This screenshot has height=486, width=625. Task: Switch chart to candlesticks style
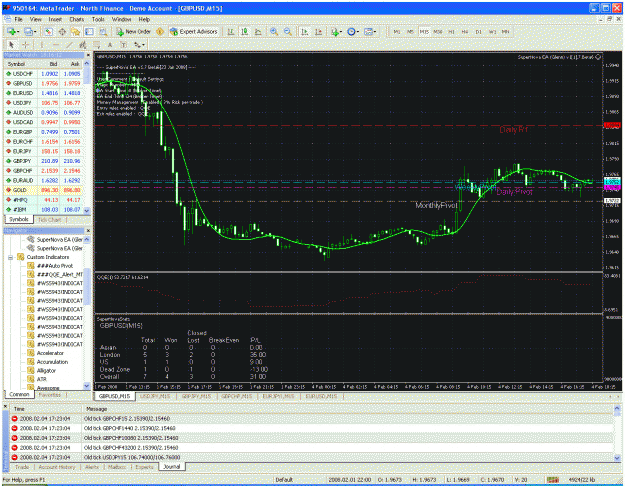tap(245, 31)
